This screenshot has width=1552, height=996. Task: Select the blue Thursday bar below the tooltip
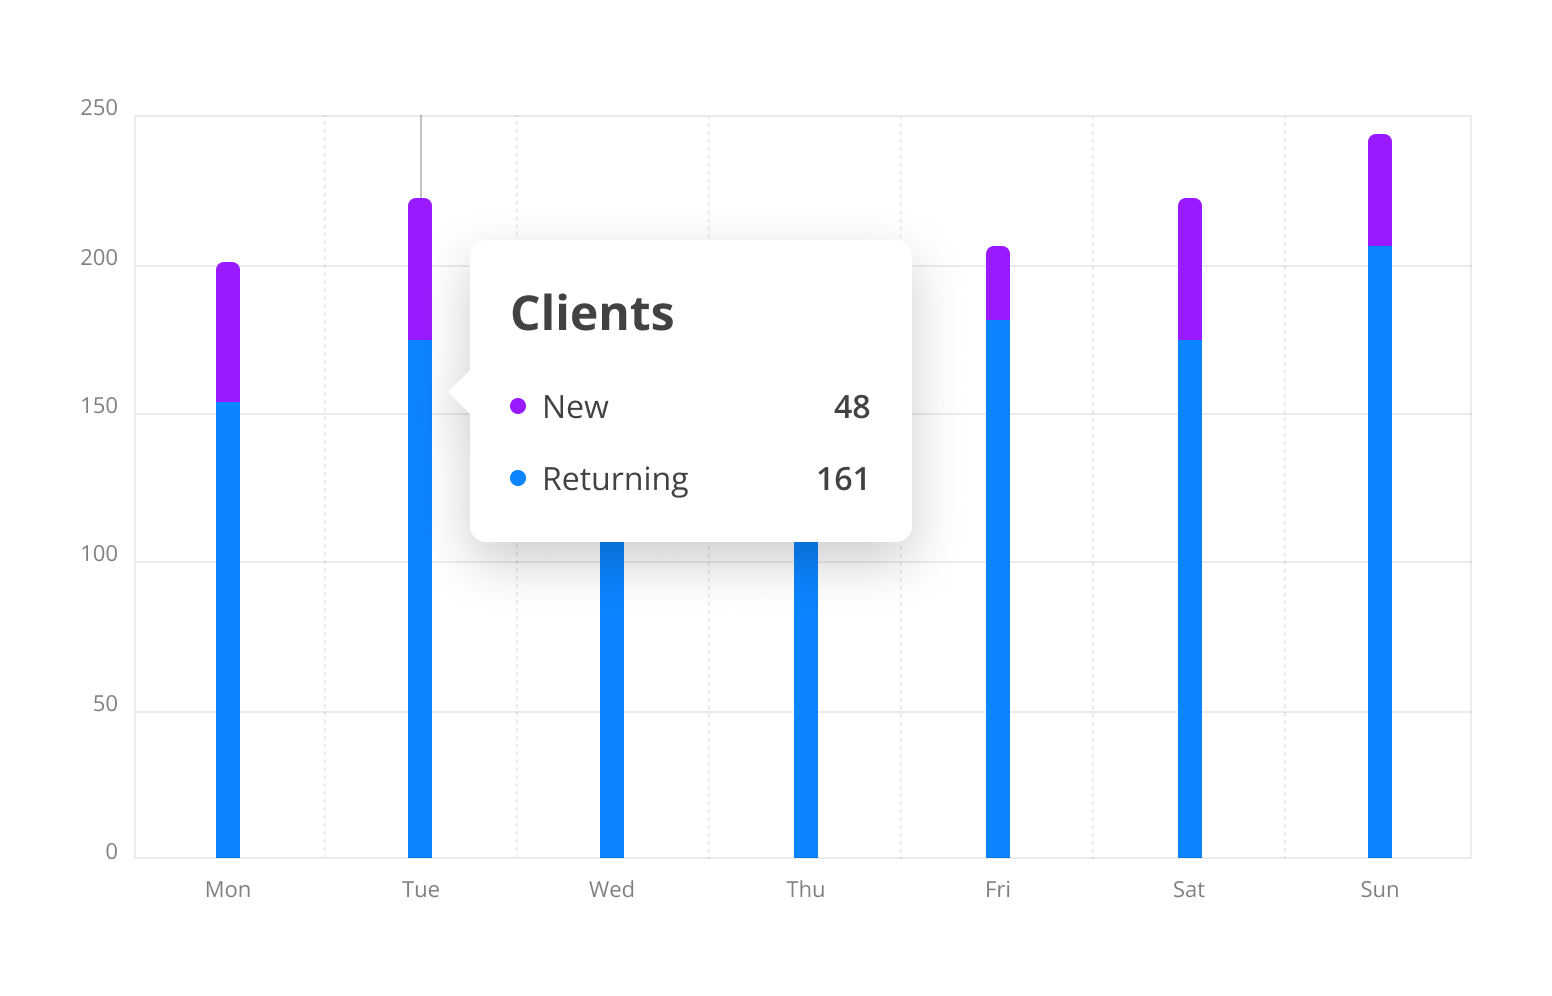tap(806, 700)
